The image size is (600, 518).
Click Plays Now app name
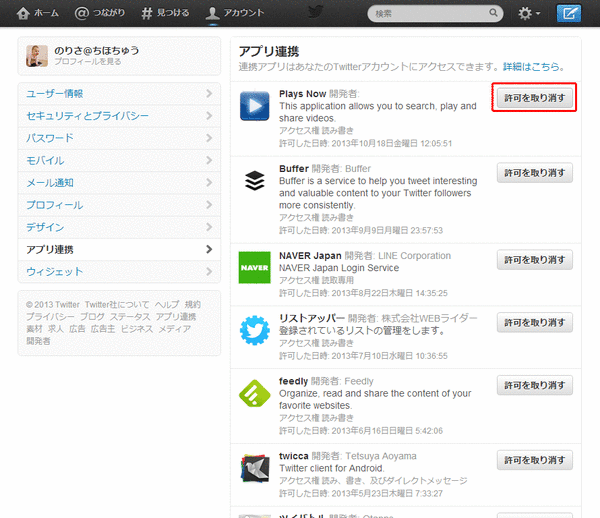[x=302, y=94]
